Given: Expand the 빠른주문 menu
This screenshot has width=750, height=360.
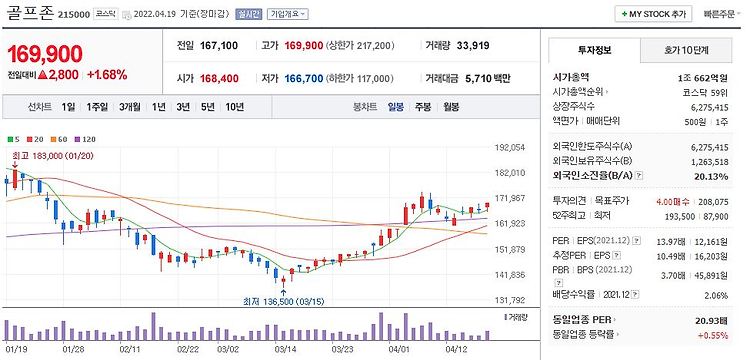Looking at the screenshot, I should [x=721, y=14].
